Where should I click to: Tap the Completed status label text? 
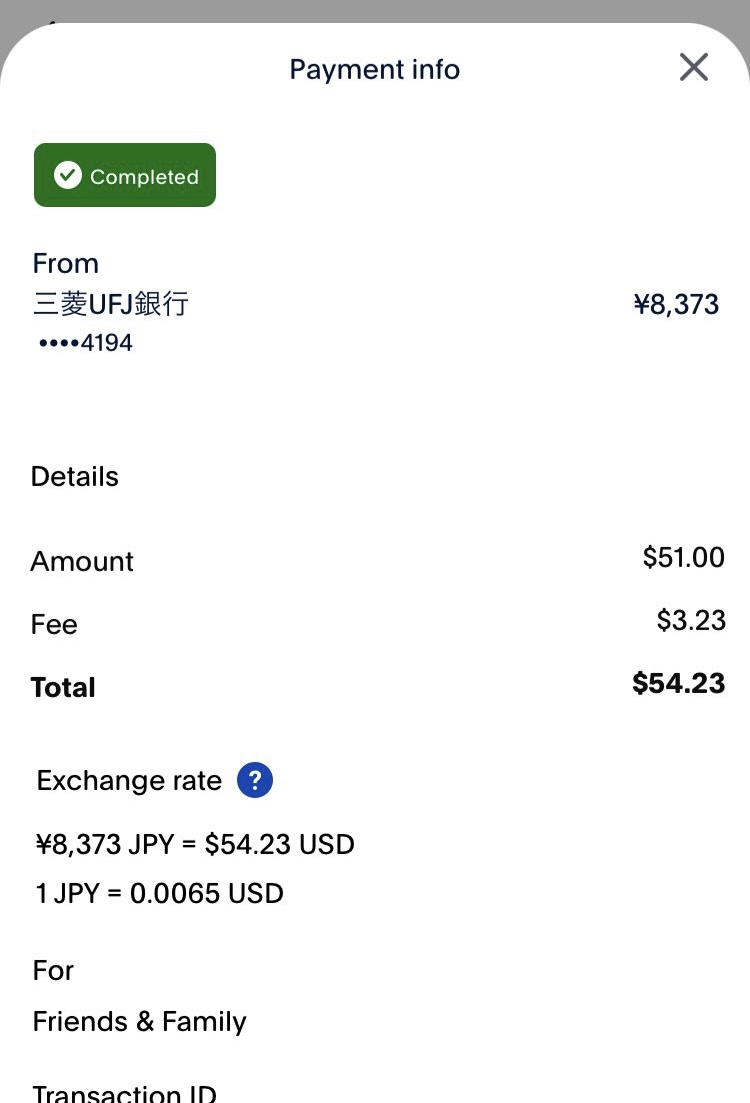point(144,177)
